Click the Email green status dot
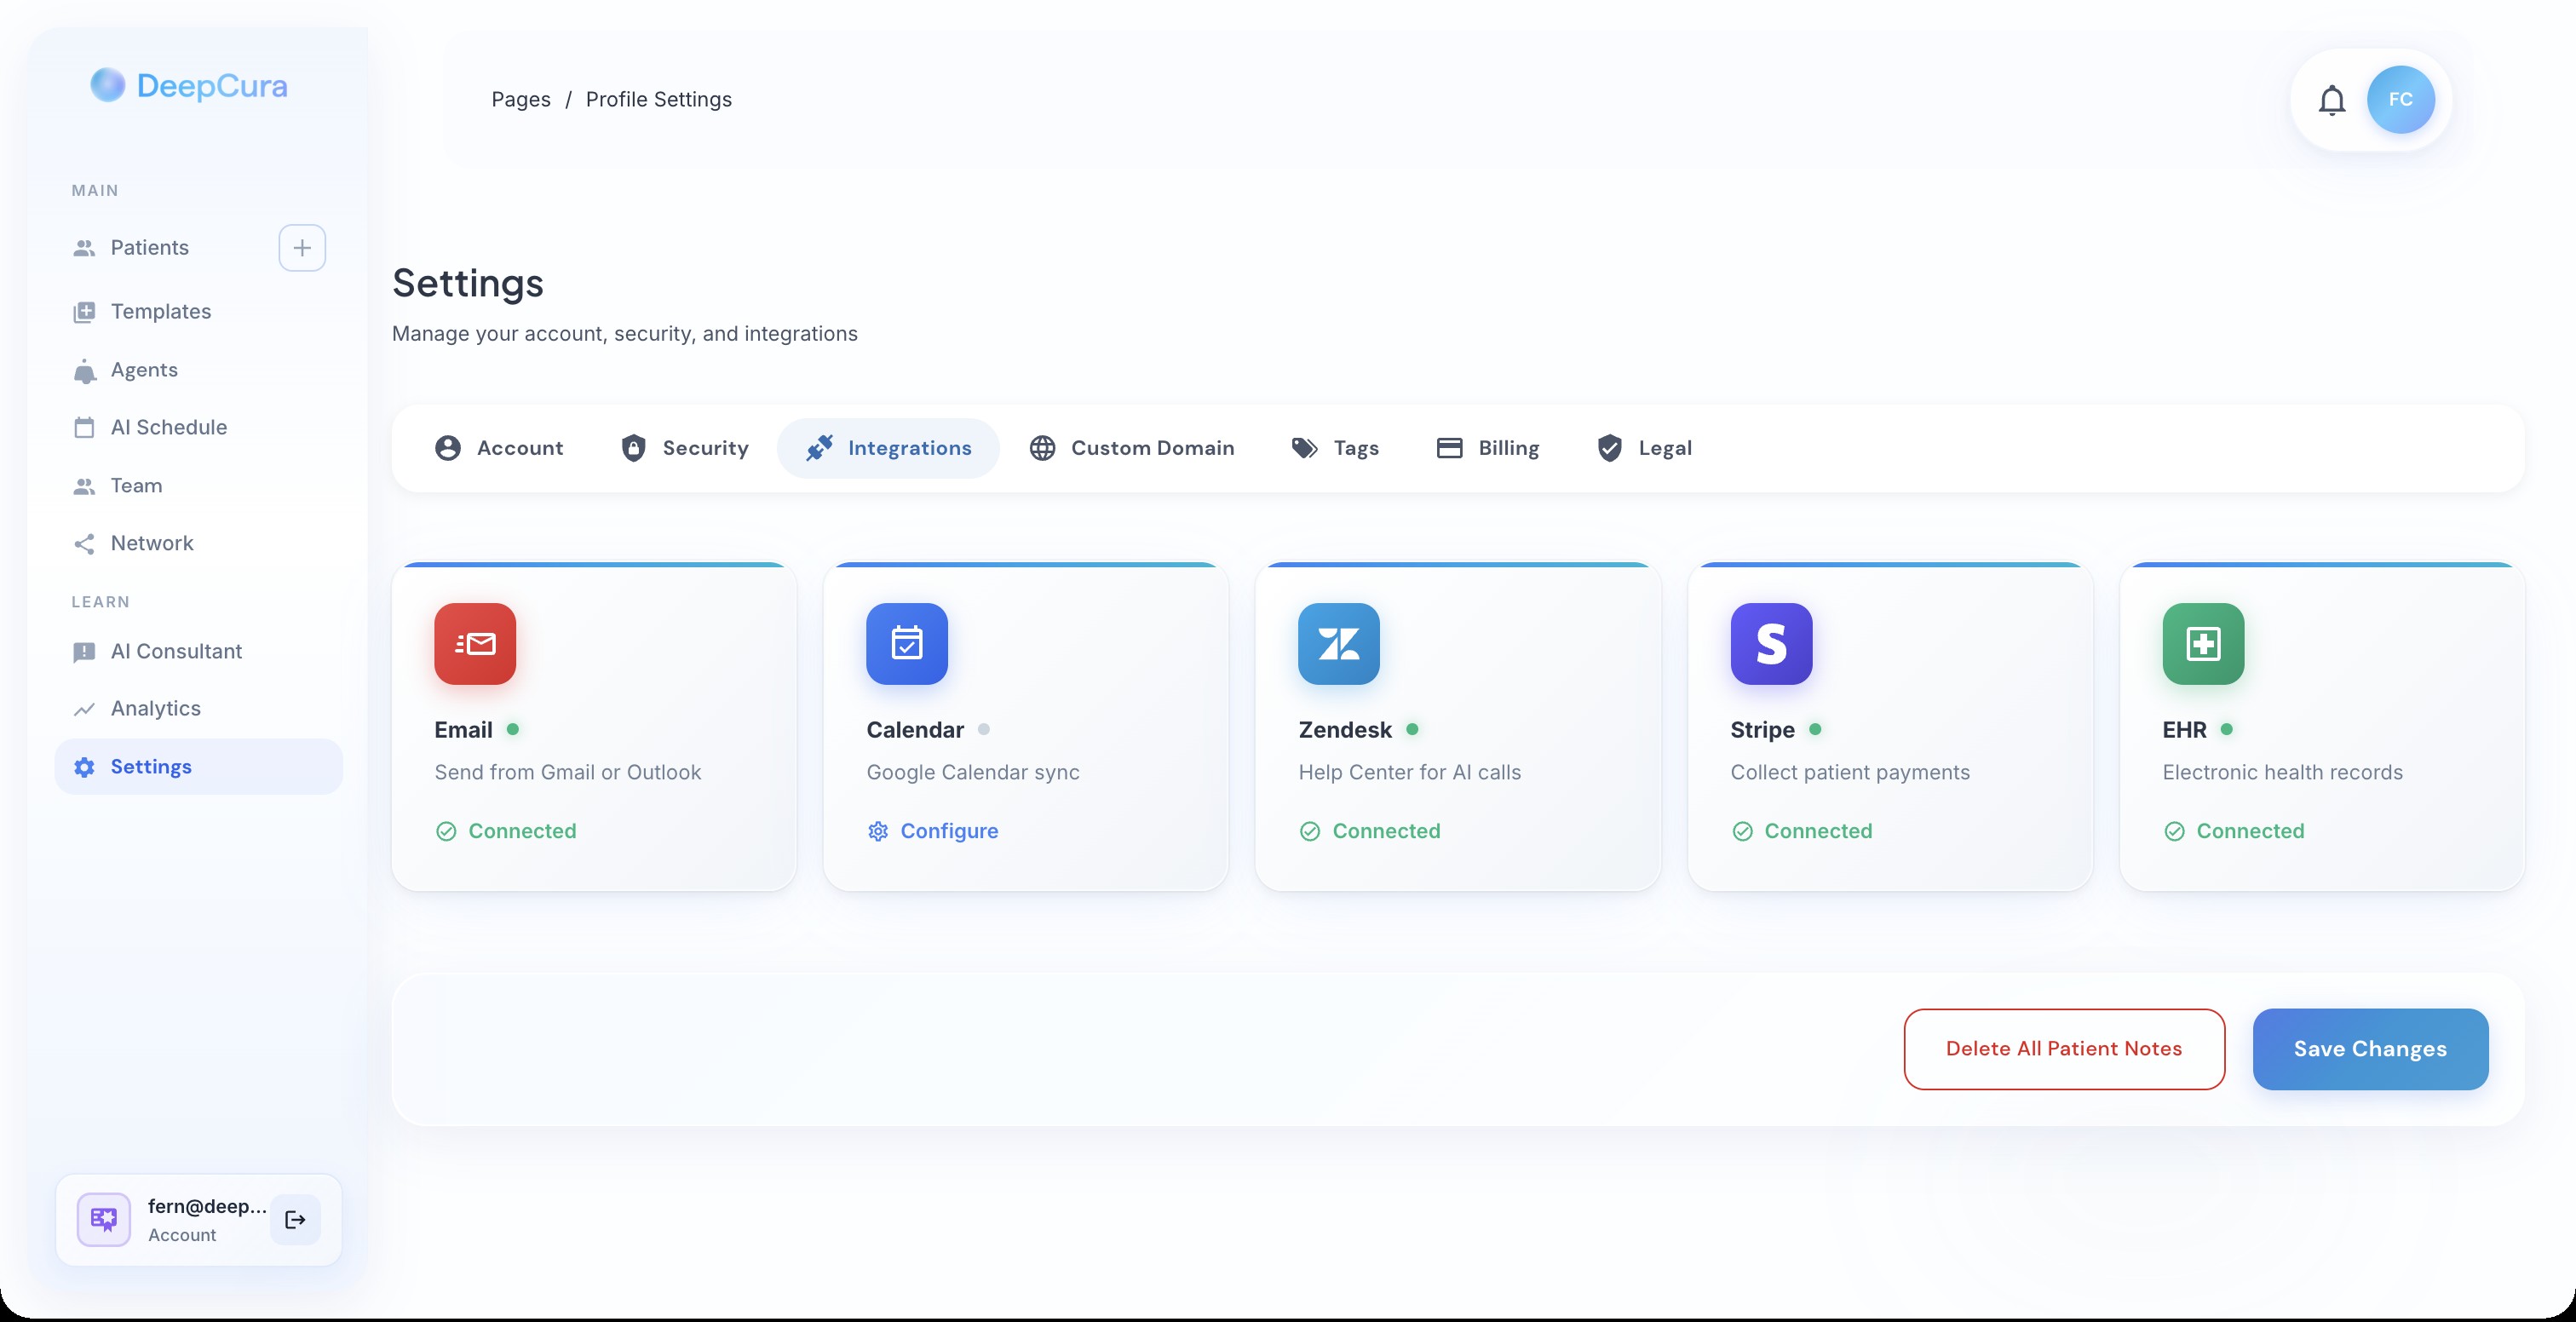This screenshot has width=2576, height=1322. (x=513, y=730)
